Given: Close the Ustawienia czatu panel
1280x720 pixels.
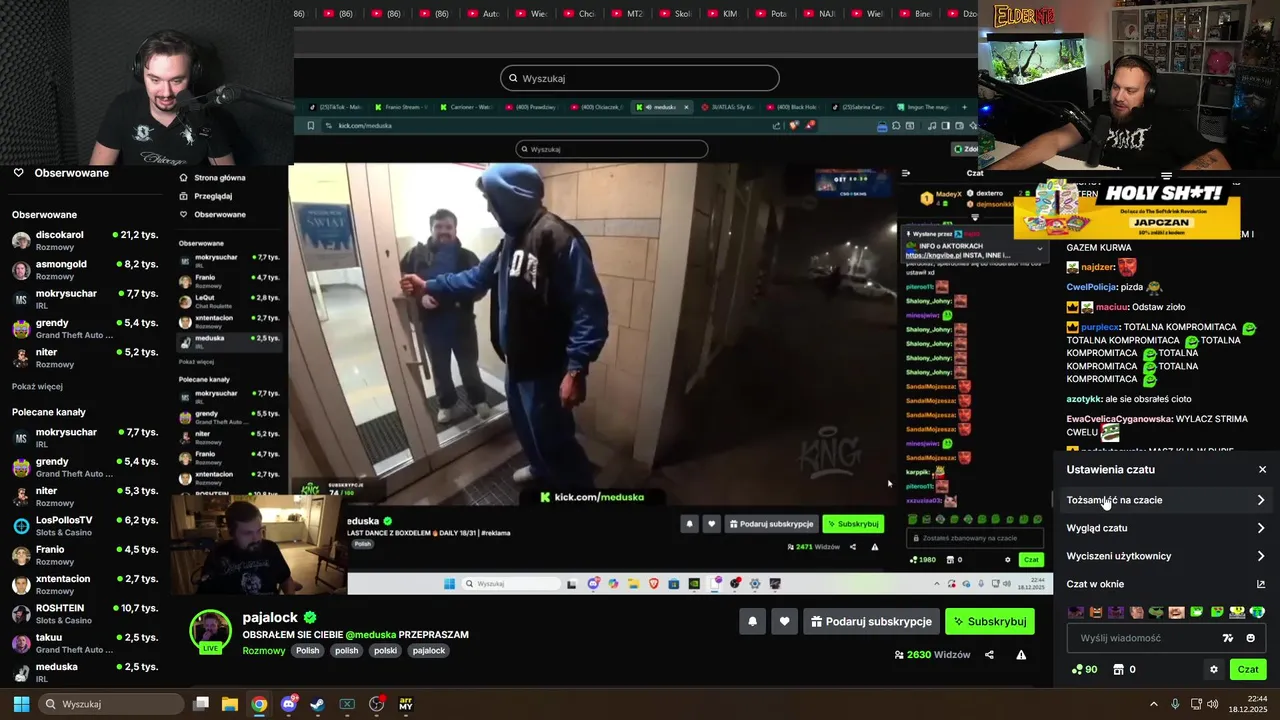Looking at the screenshot, I should 1262,469.
